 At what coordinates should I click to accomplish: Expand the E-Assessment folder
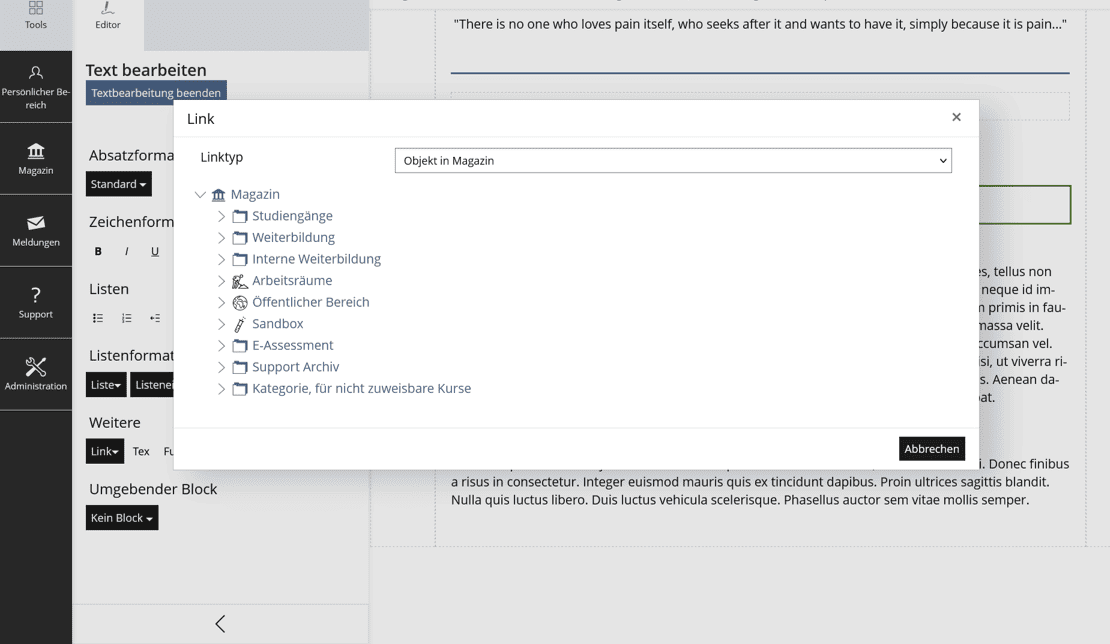coord(222,346)
